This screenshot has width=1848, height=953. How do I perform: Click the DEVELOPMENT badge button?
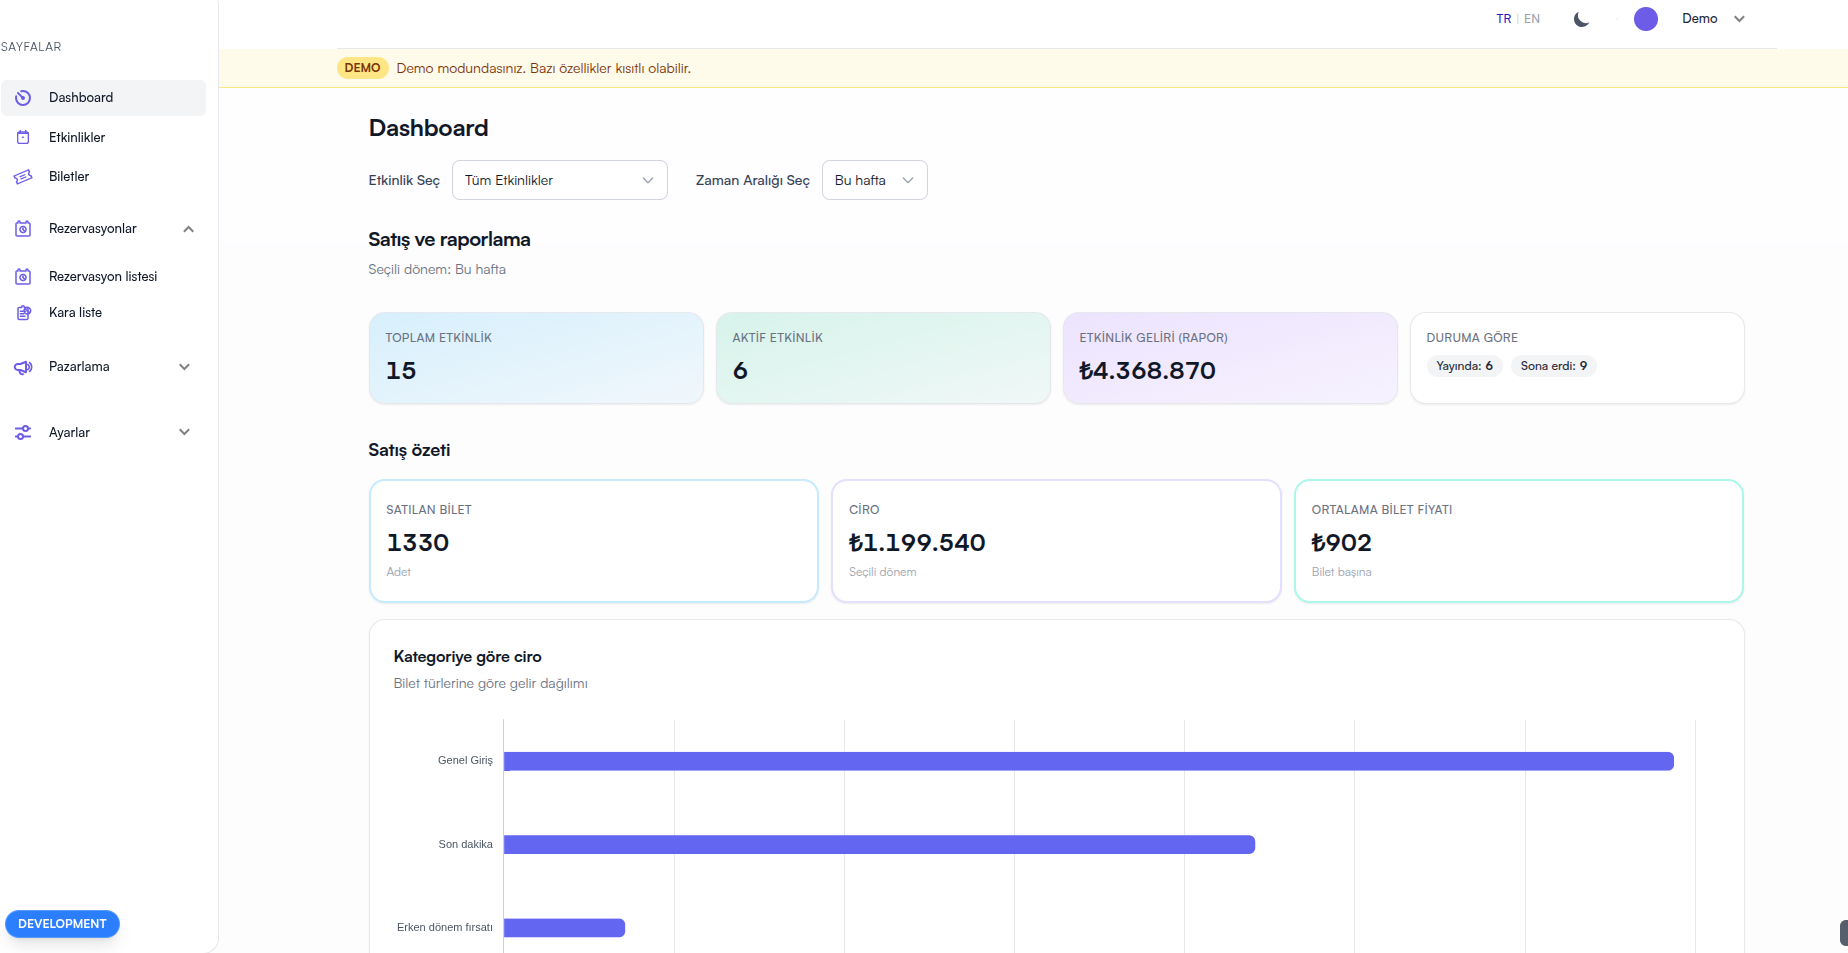pos(62,924)
